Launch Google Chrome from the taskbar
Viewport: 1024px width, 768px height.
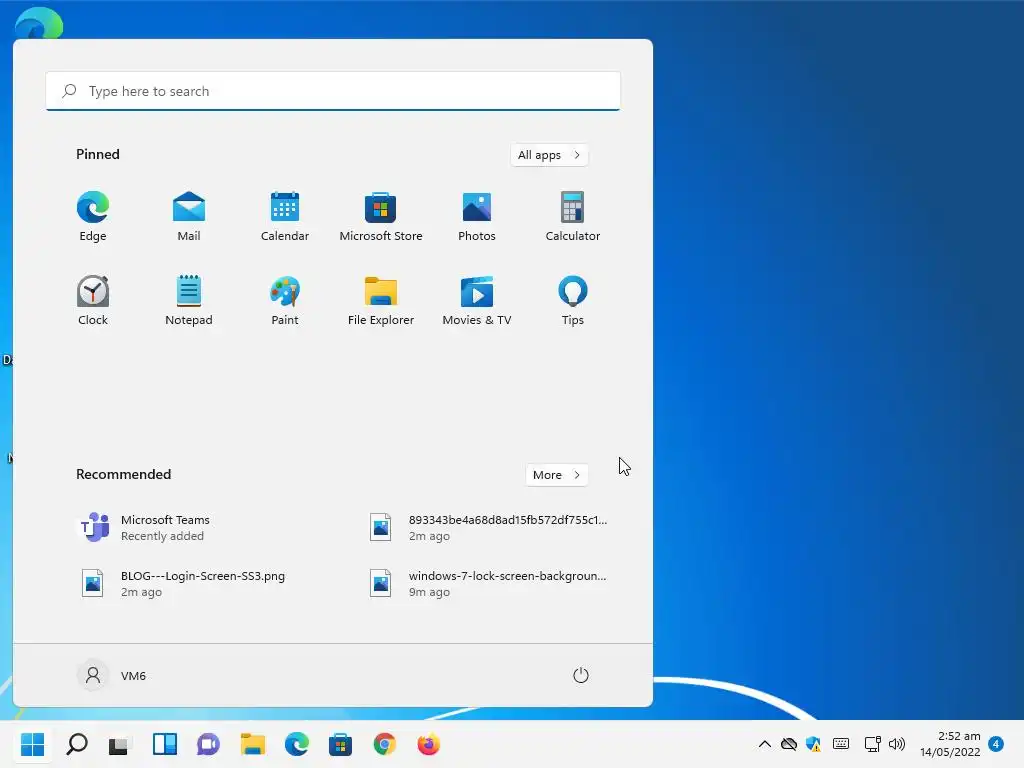pos(385,744)
